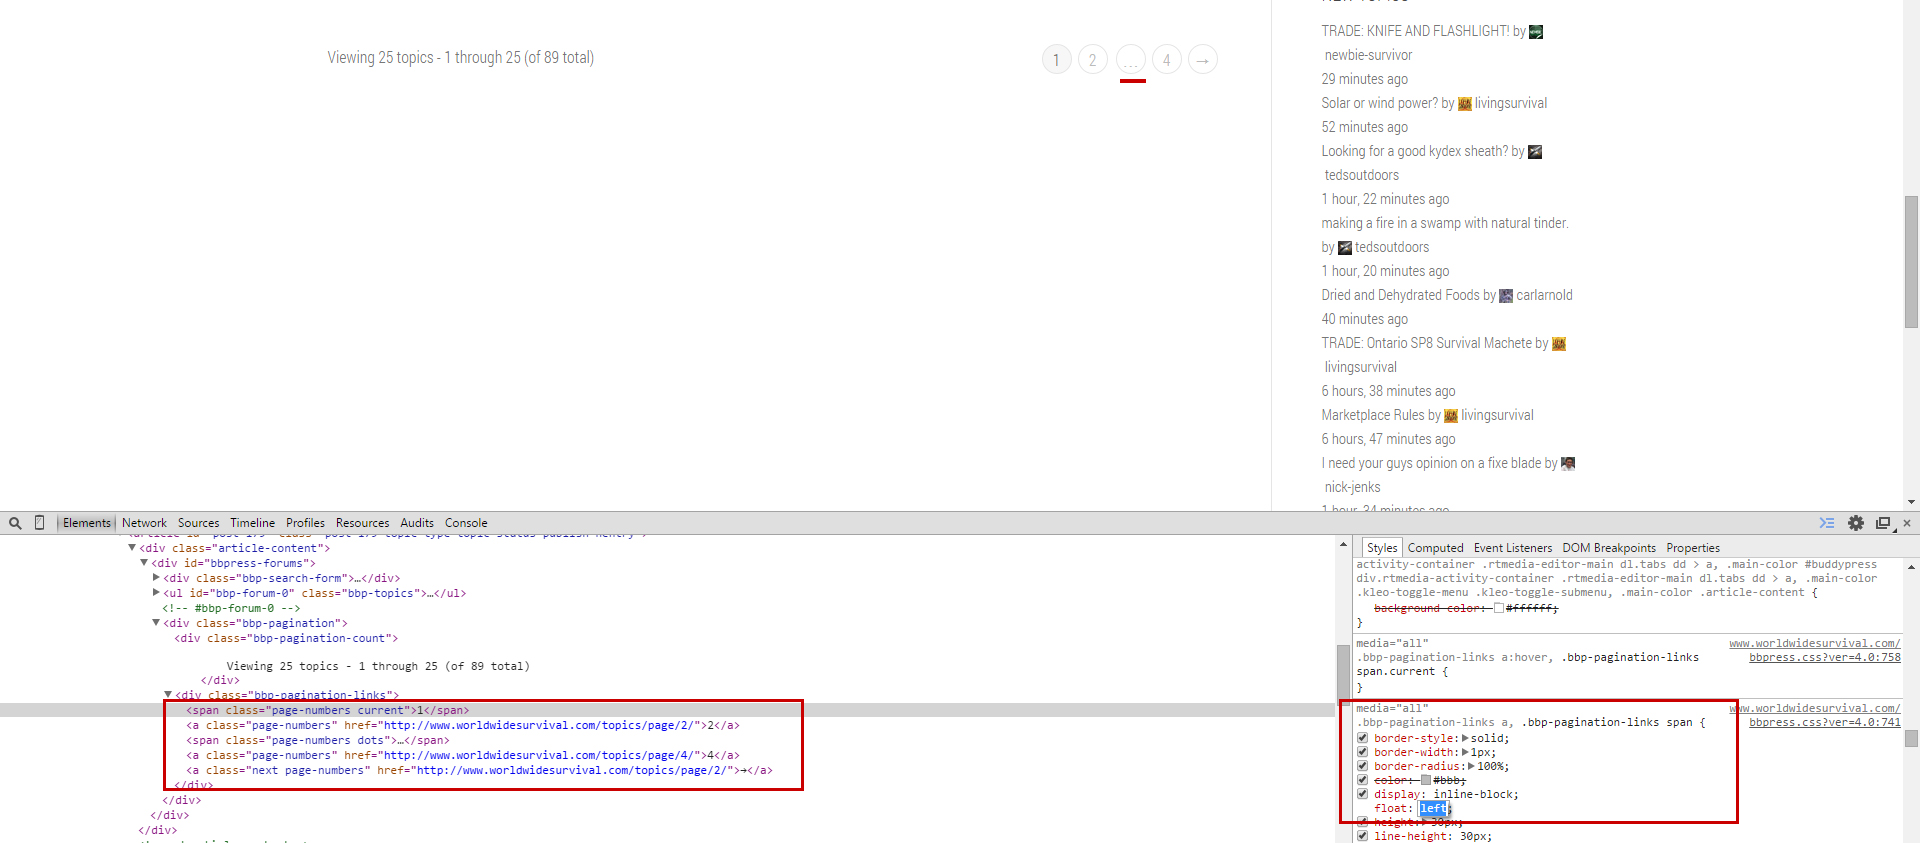Toggle the display inline-block checkbox
This screenshot has width=1920, height=843.
click(1362, 794)
